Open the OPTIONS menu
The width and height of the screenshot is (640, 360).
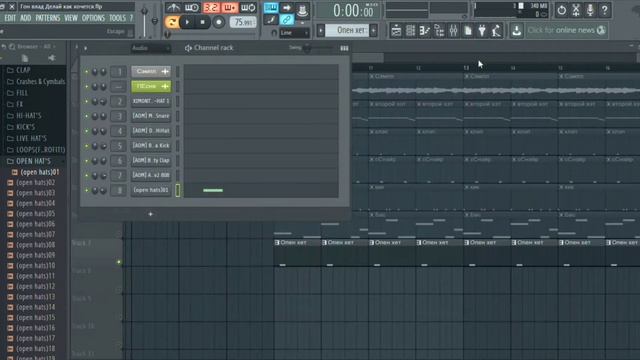tap(93, 18)
